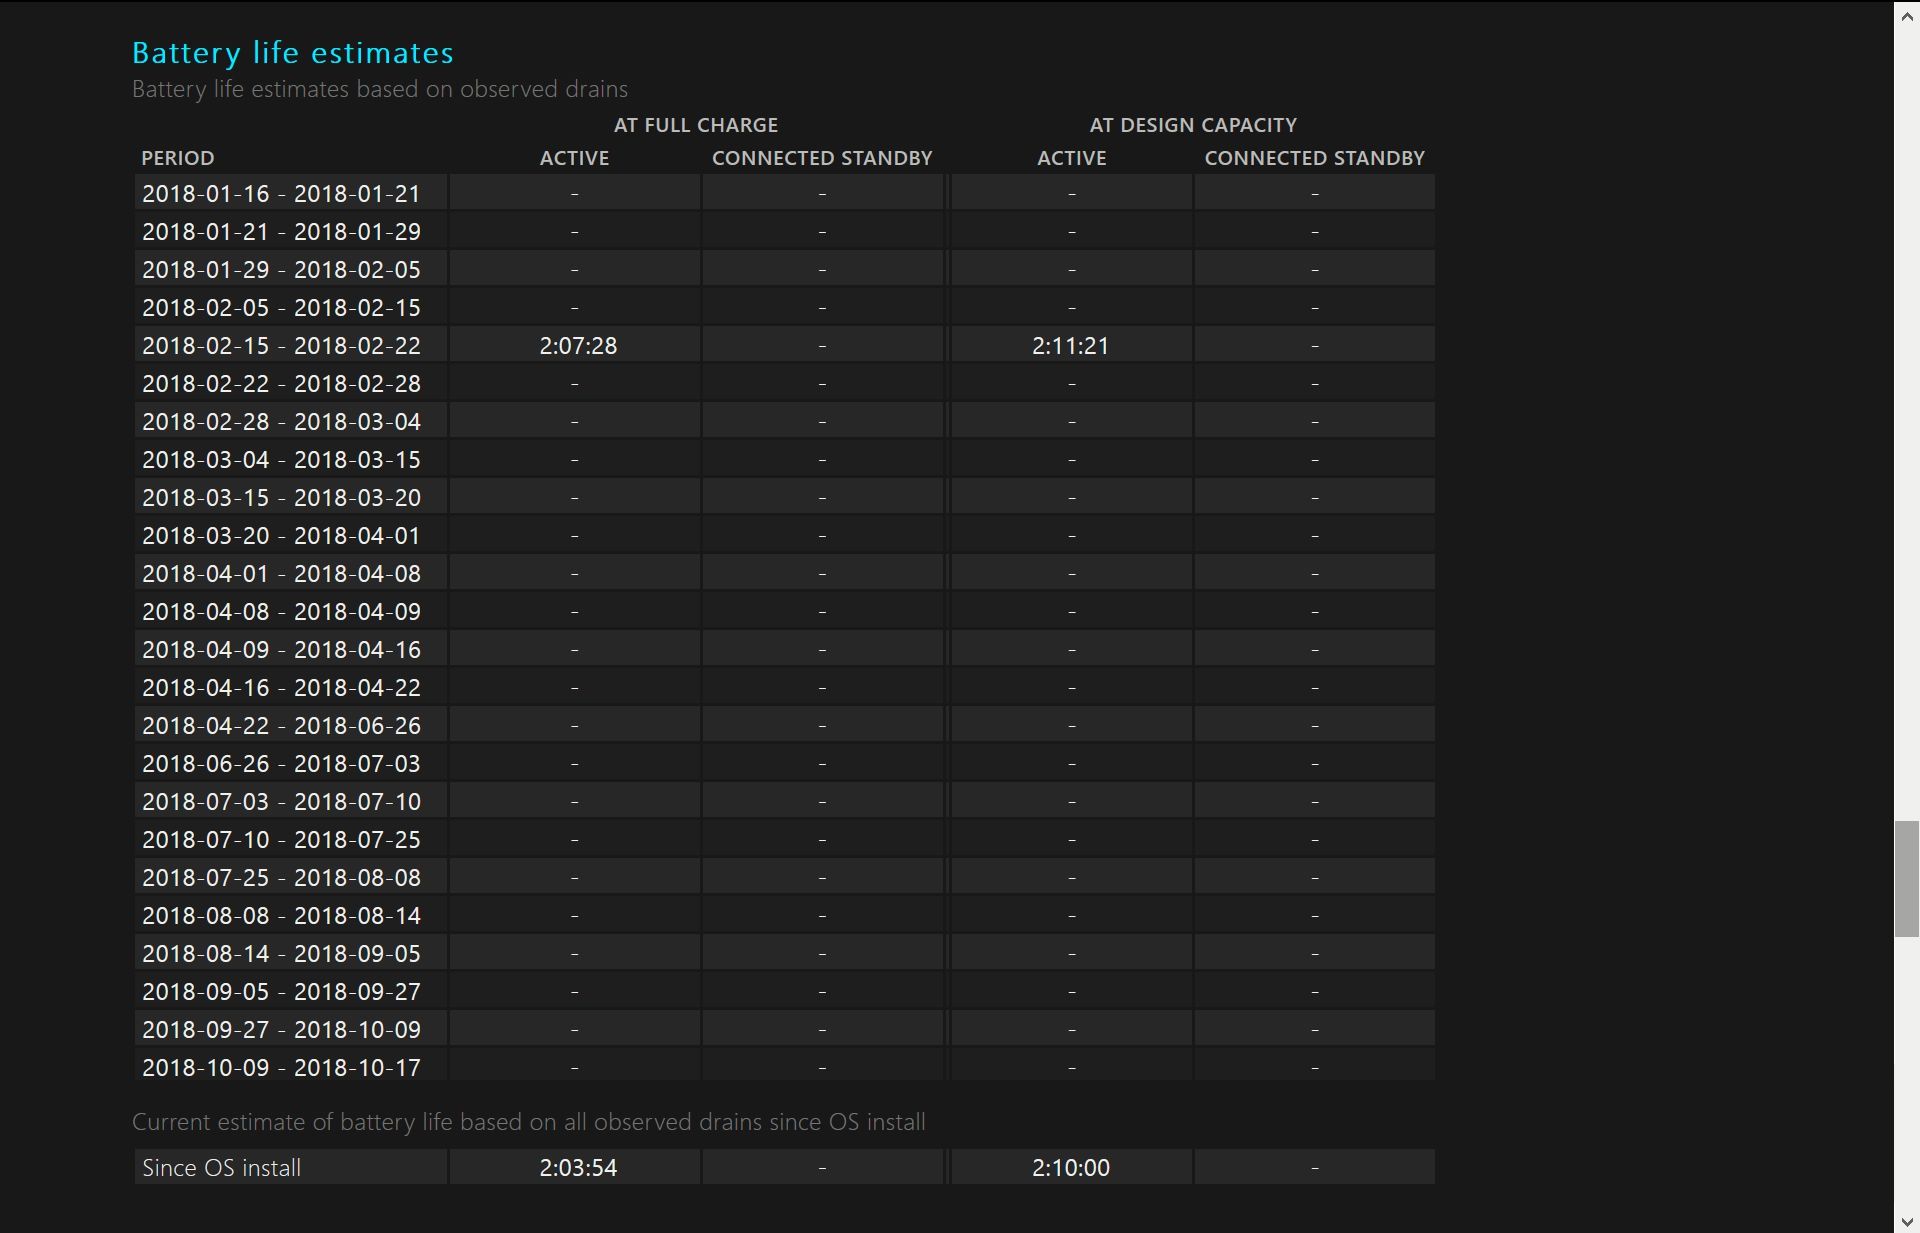Select the 2:11:21 design capacity value
1920x1233 pixels.
point(1071,346)
